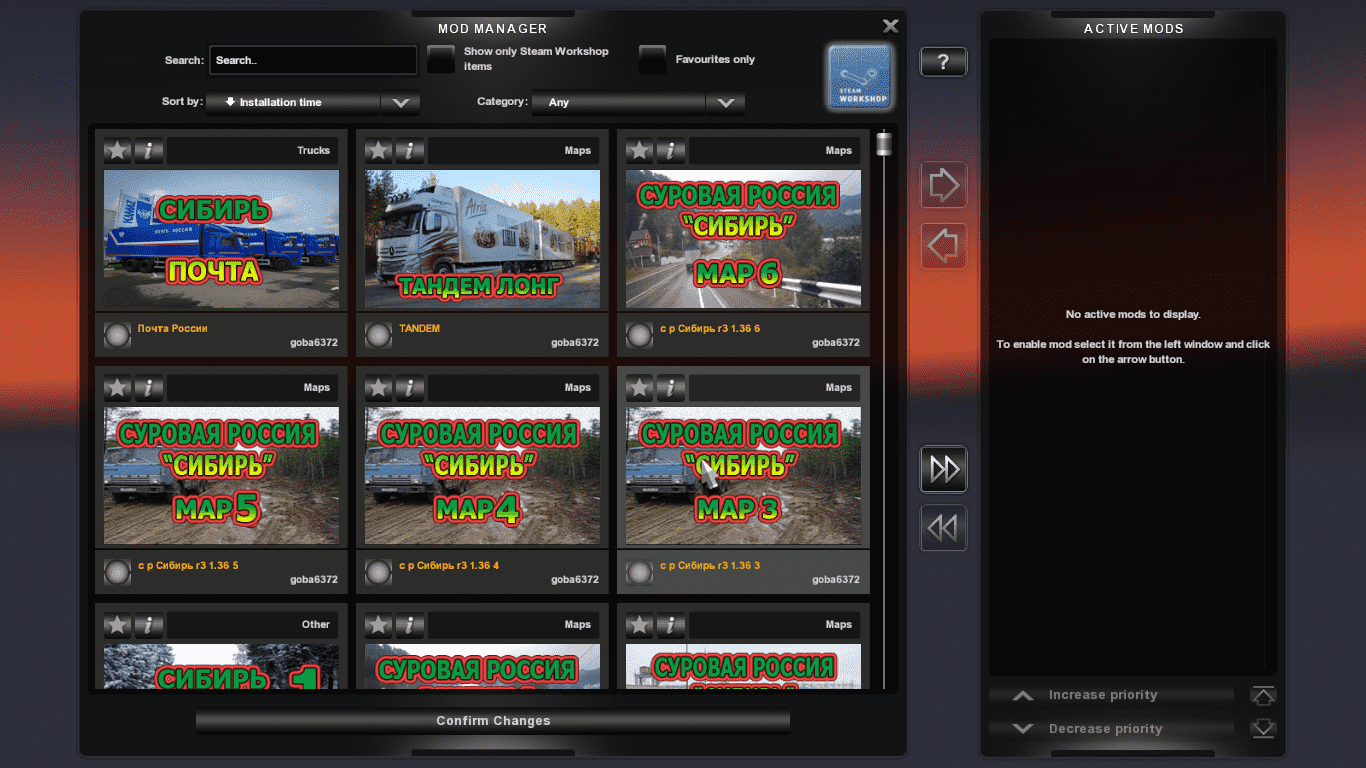Viewport: 1366px width, 768px height.
Task: Click the mod list scrollbar handle
Action: [883, 144]
